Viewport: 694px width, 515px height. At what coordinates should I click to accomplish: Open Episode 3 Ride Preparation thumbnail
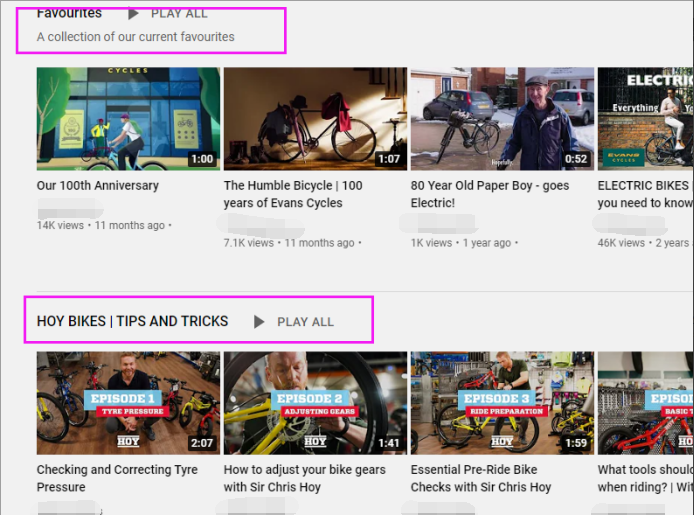(x=502, y=403)
